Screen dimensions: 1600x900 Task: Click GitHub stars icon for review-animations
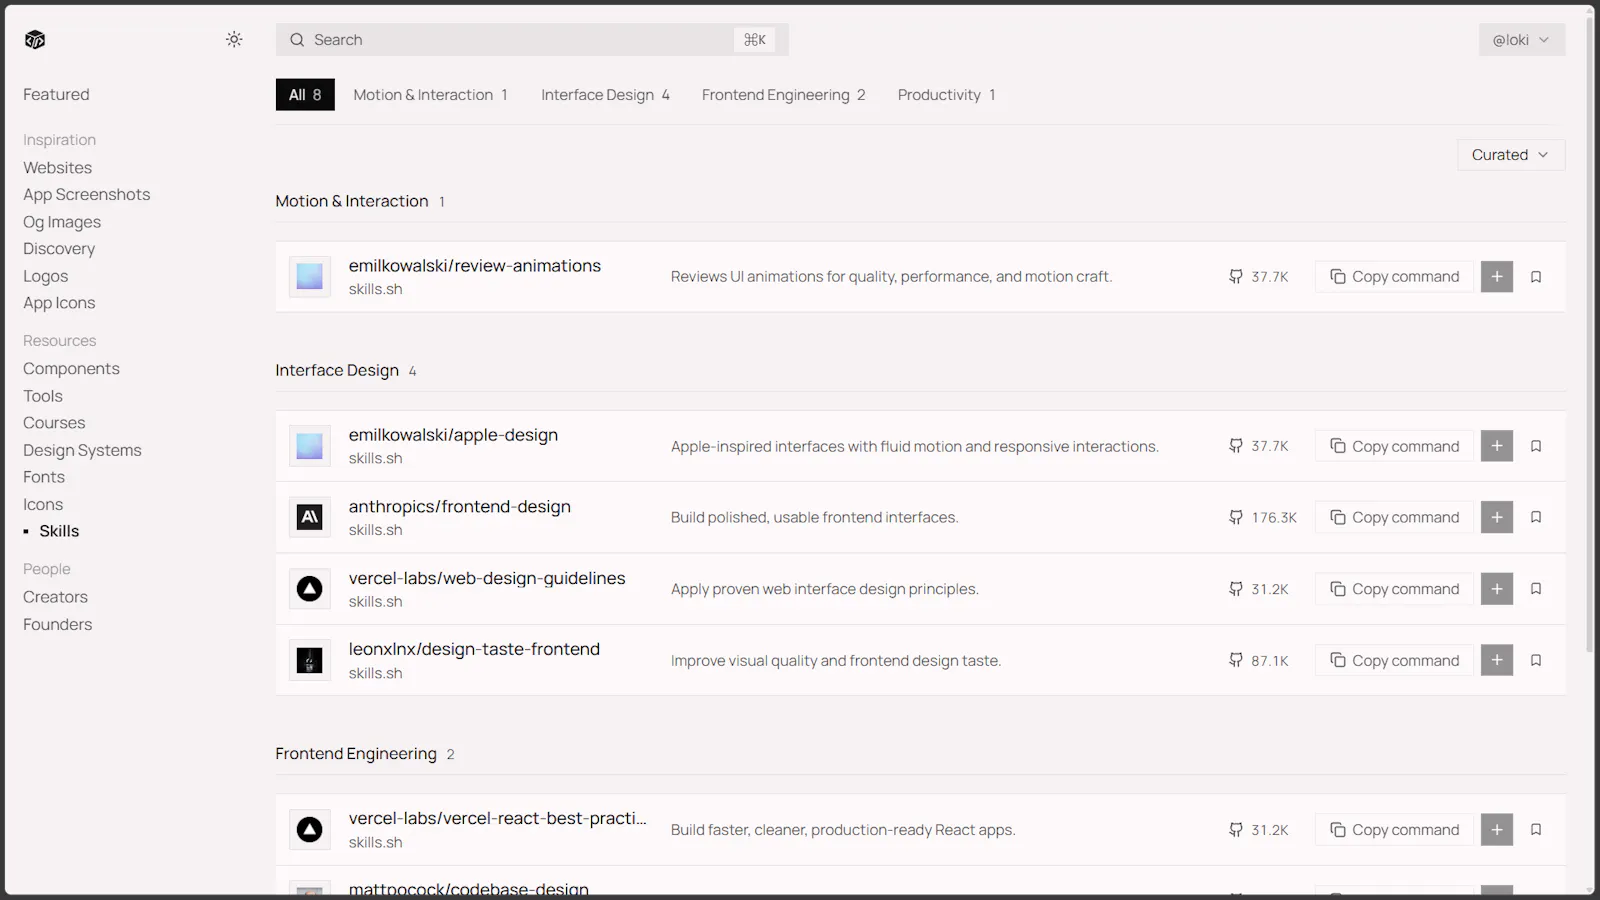pyautogui.click(x=1236, y=277)
